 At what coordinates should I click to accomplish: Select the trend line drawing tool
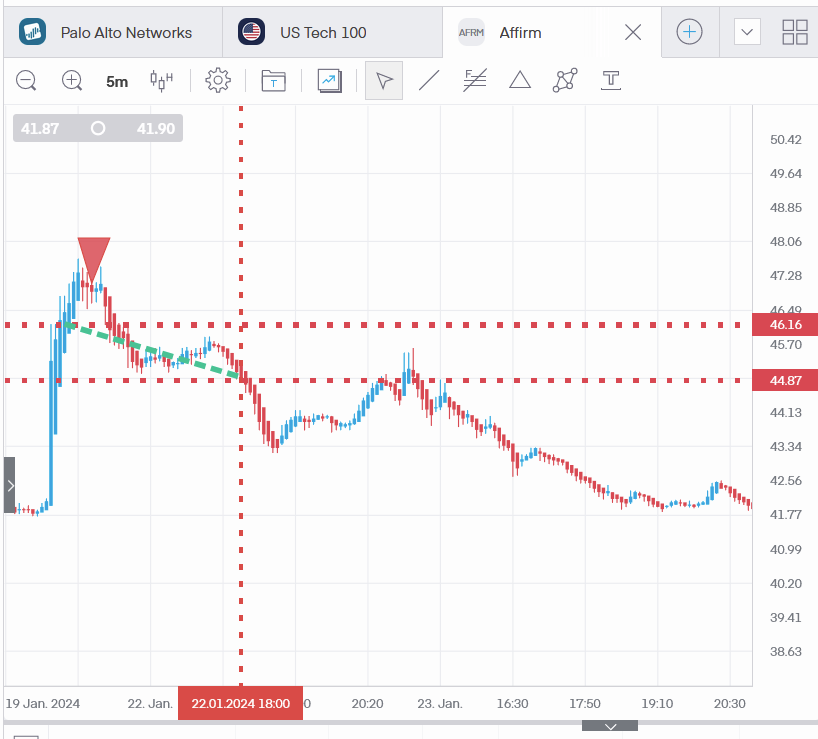click(x=429, y=81)
